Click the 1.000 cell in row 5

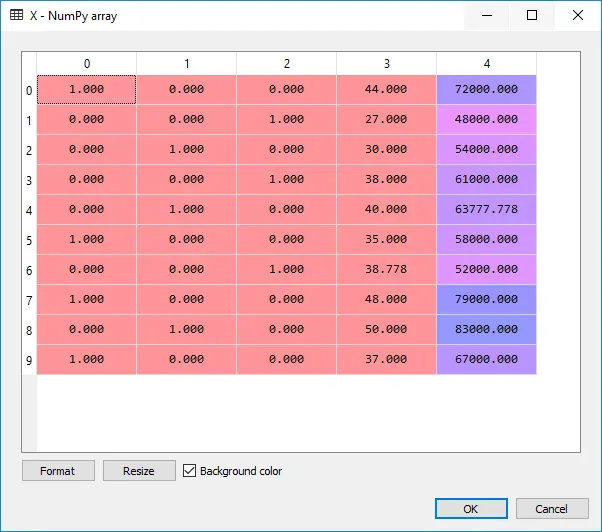(x=86, y=239)
